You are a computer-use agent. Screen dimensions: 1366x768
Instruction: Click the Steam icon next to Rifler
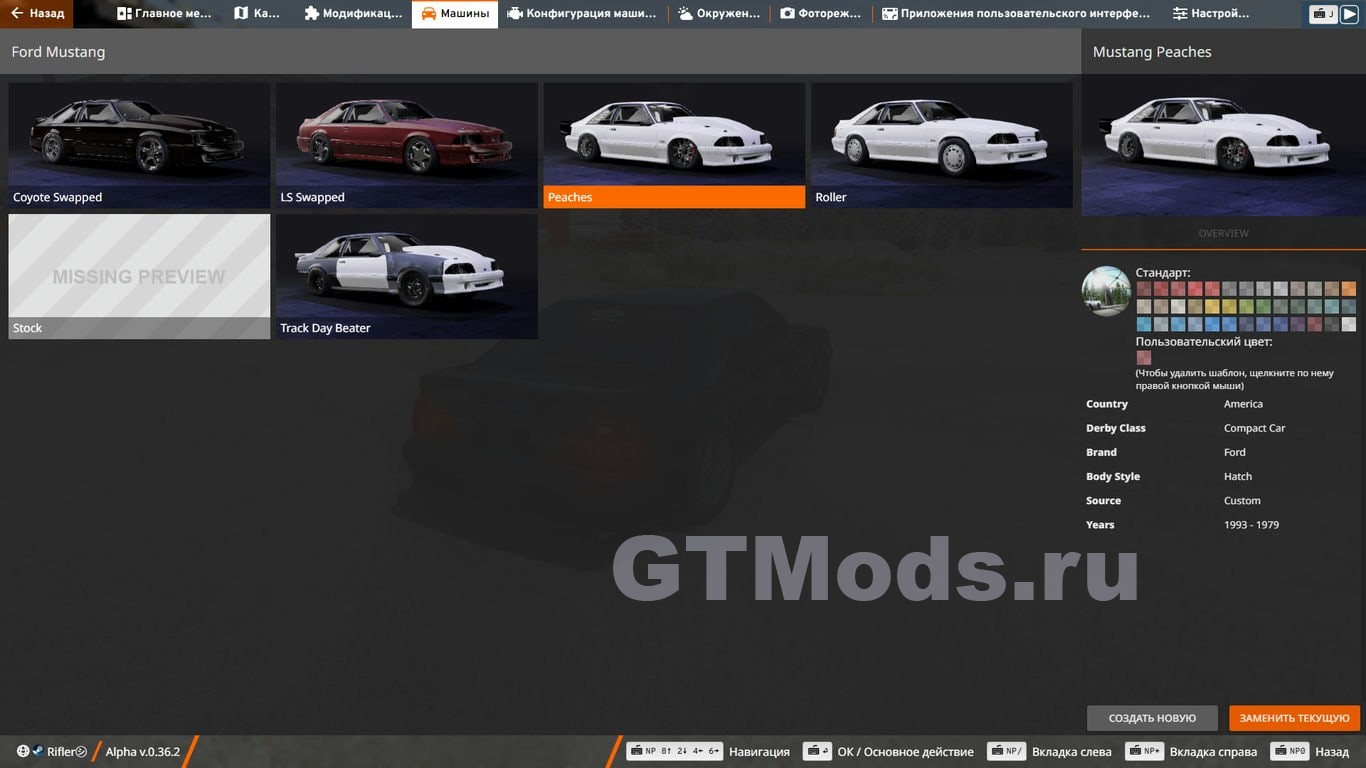click(38, 751)
